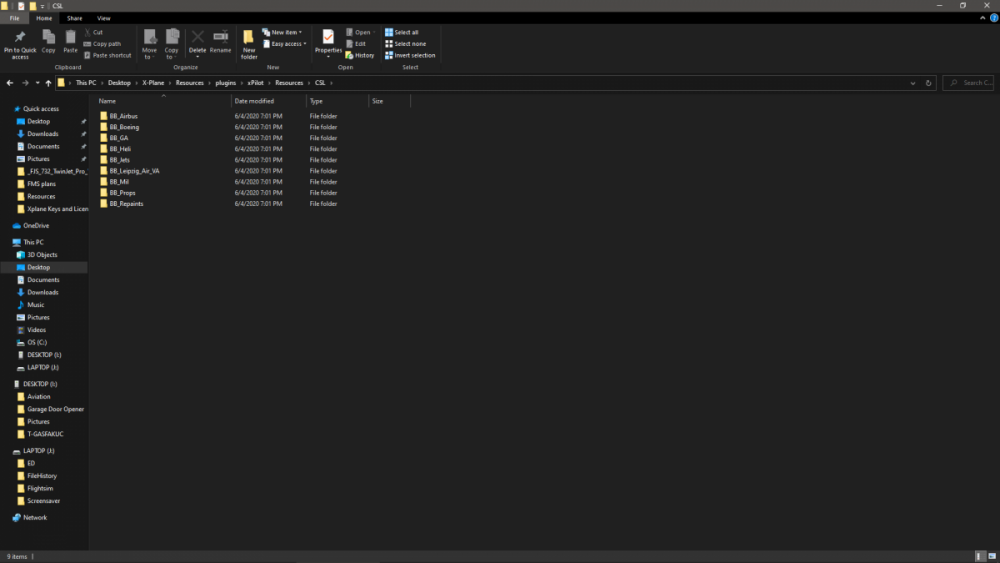Open 3D Objects under This PC

42,255
